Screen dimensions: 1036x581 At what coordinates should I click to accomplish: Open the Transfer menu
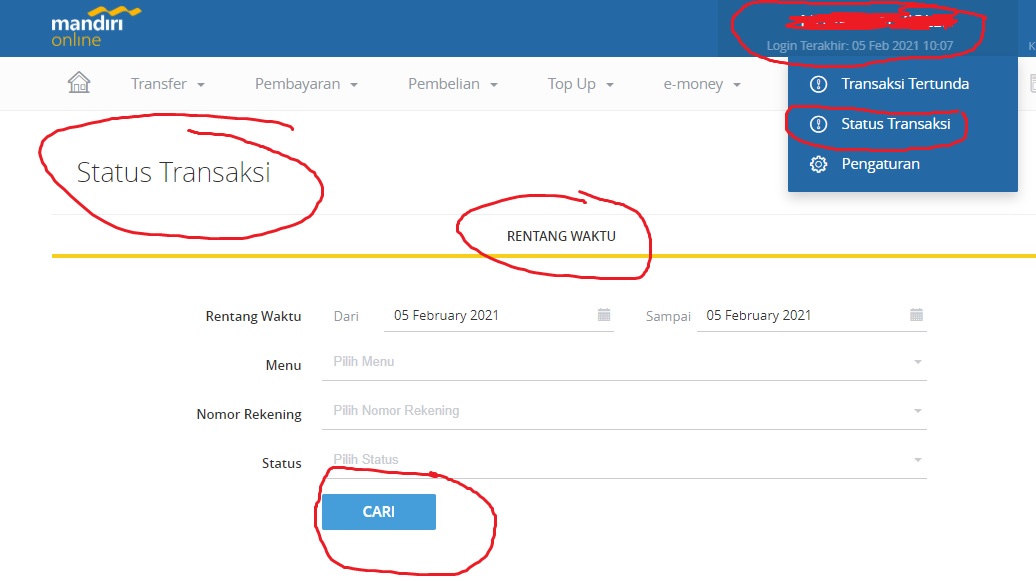[x=167, y=84]
